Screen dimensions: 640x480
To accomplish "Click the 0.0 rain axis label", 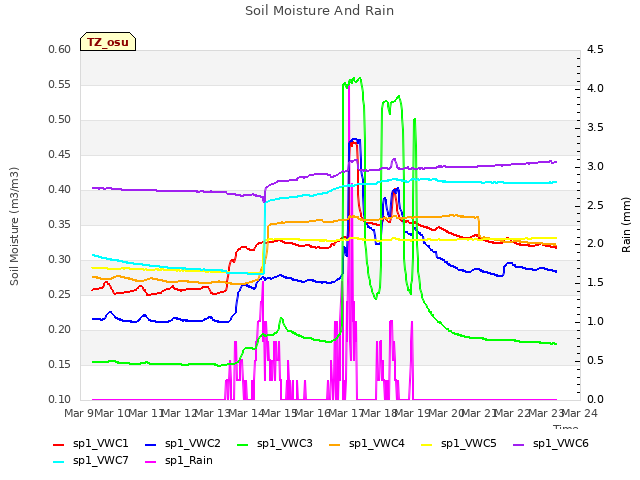I will pos(595,400).
